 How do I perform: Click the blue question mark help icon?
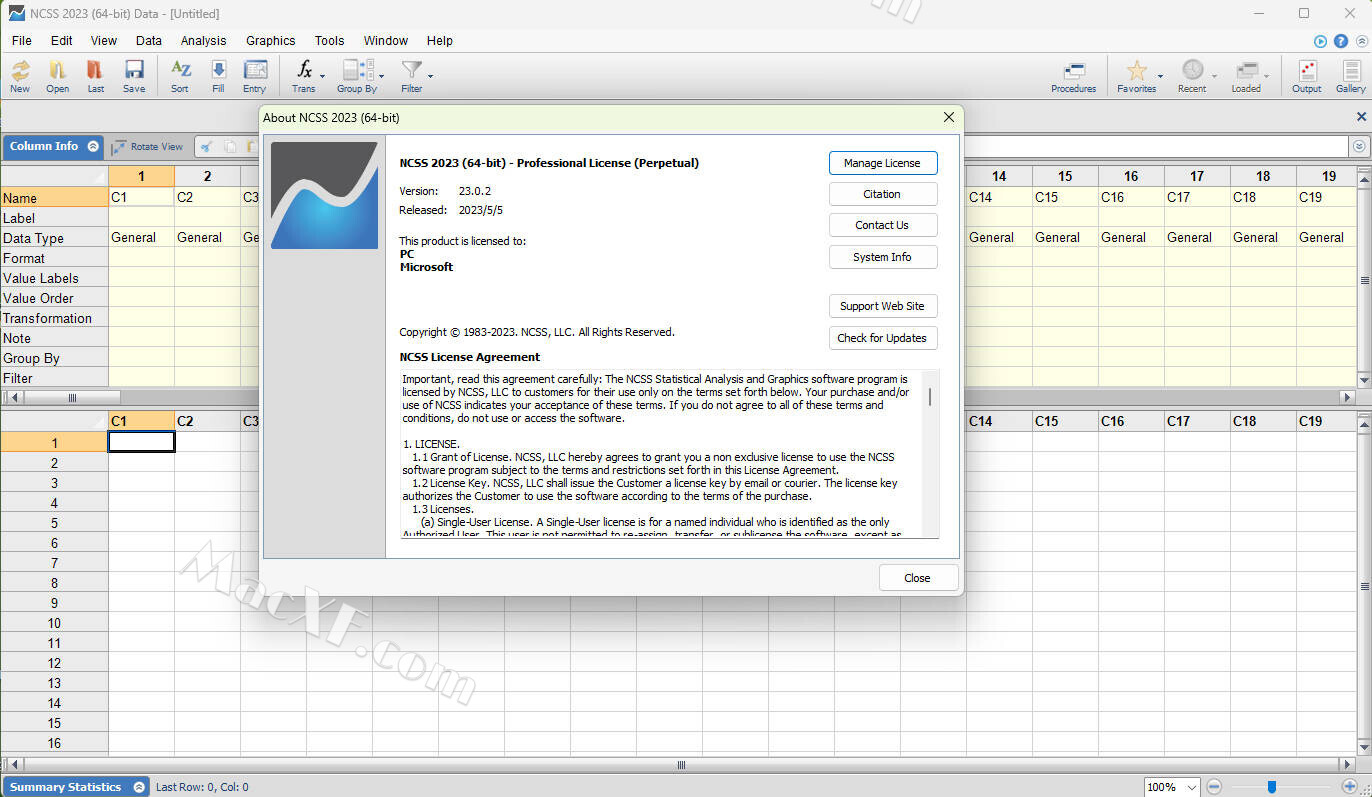[x=1341, y=41]
